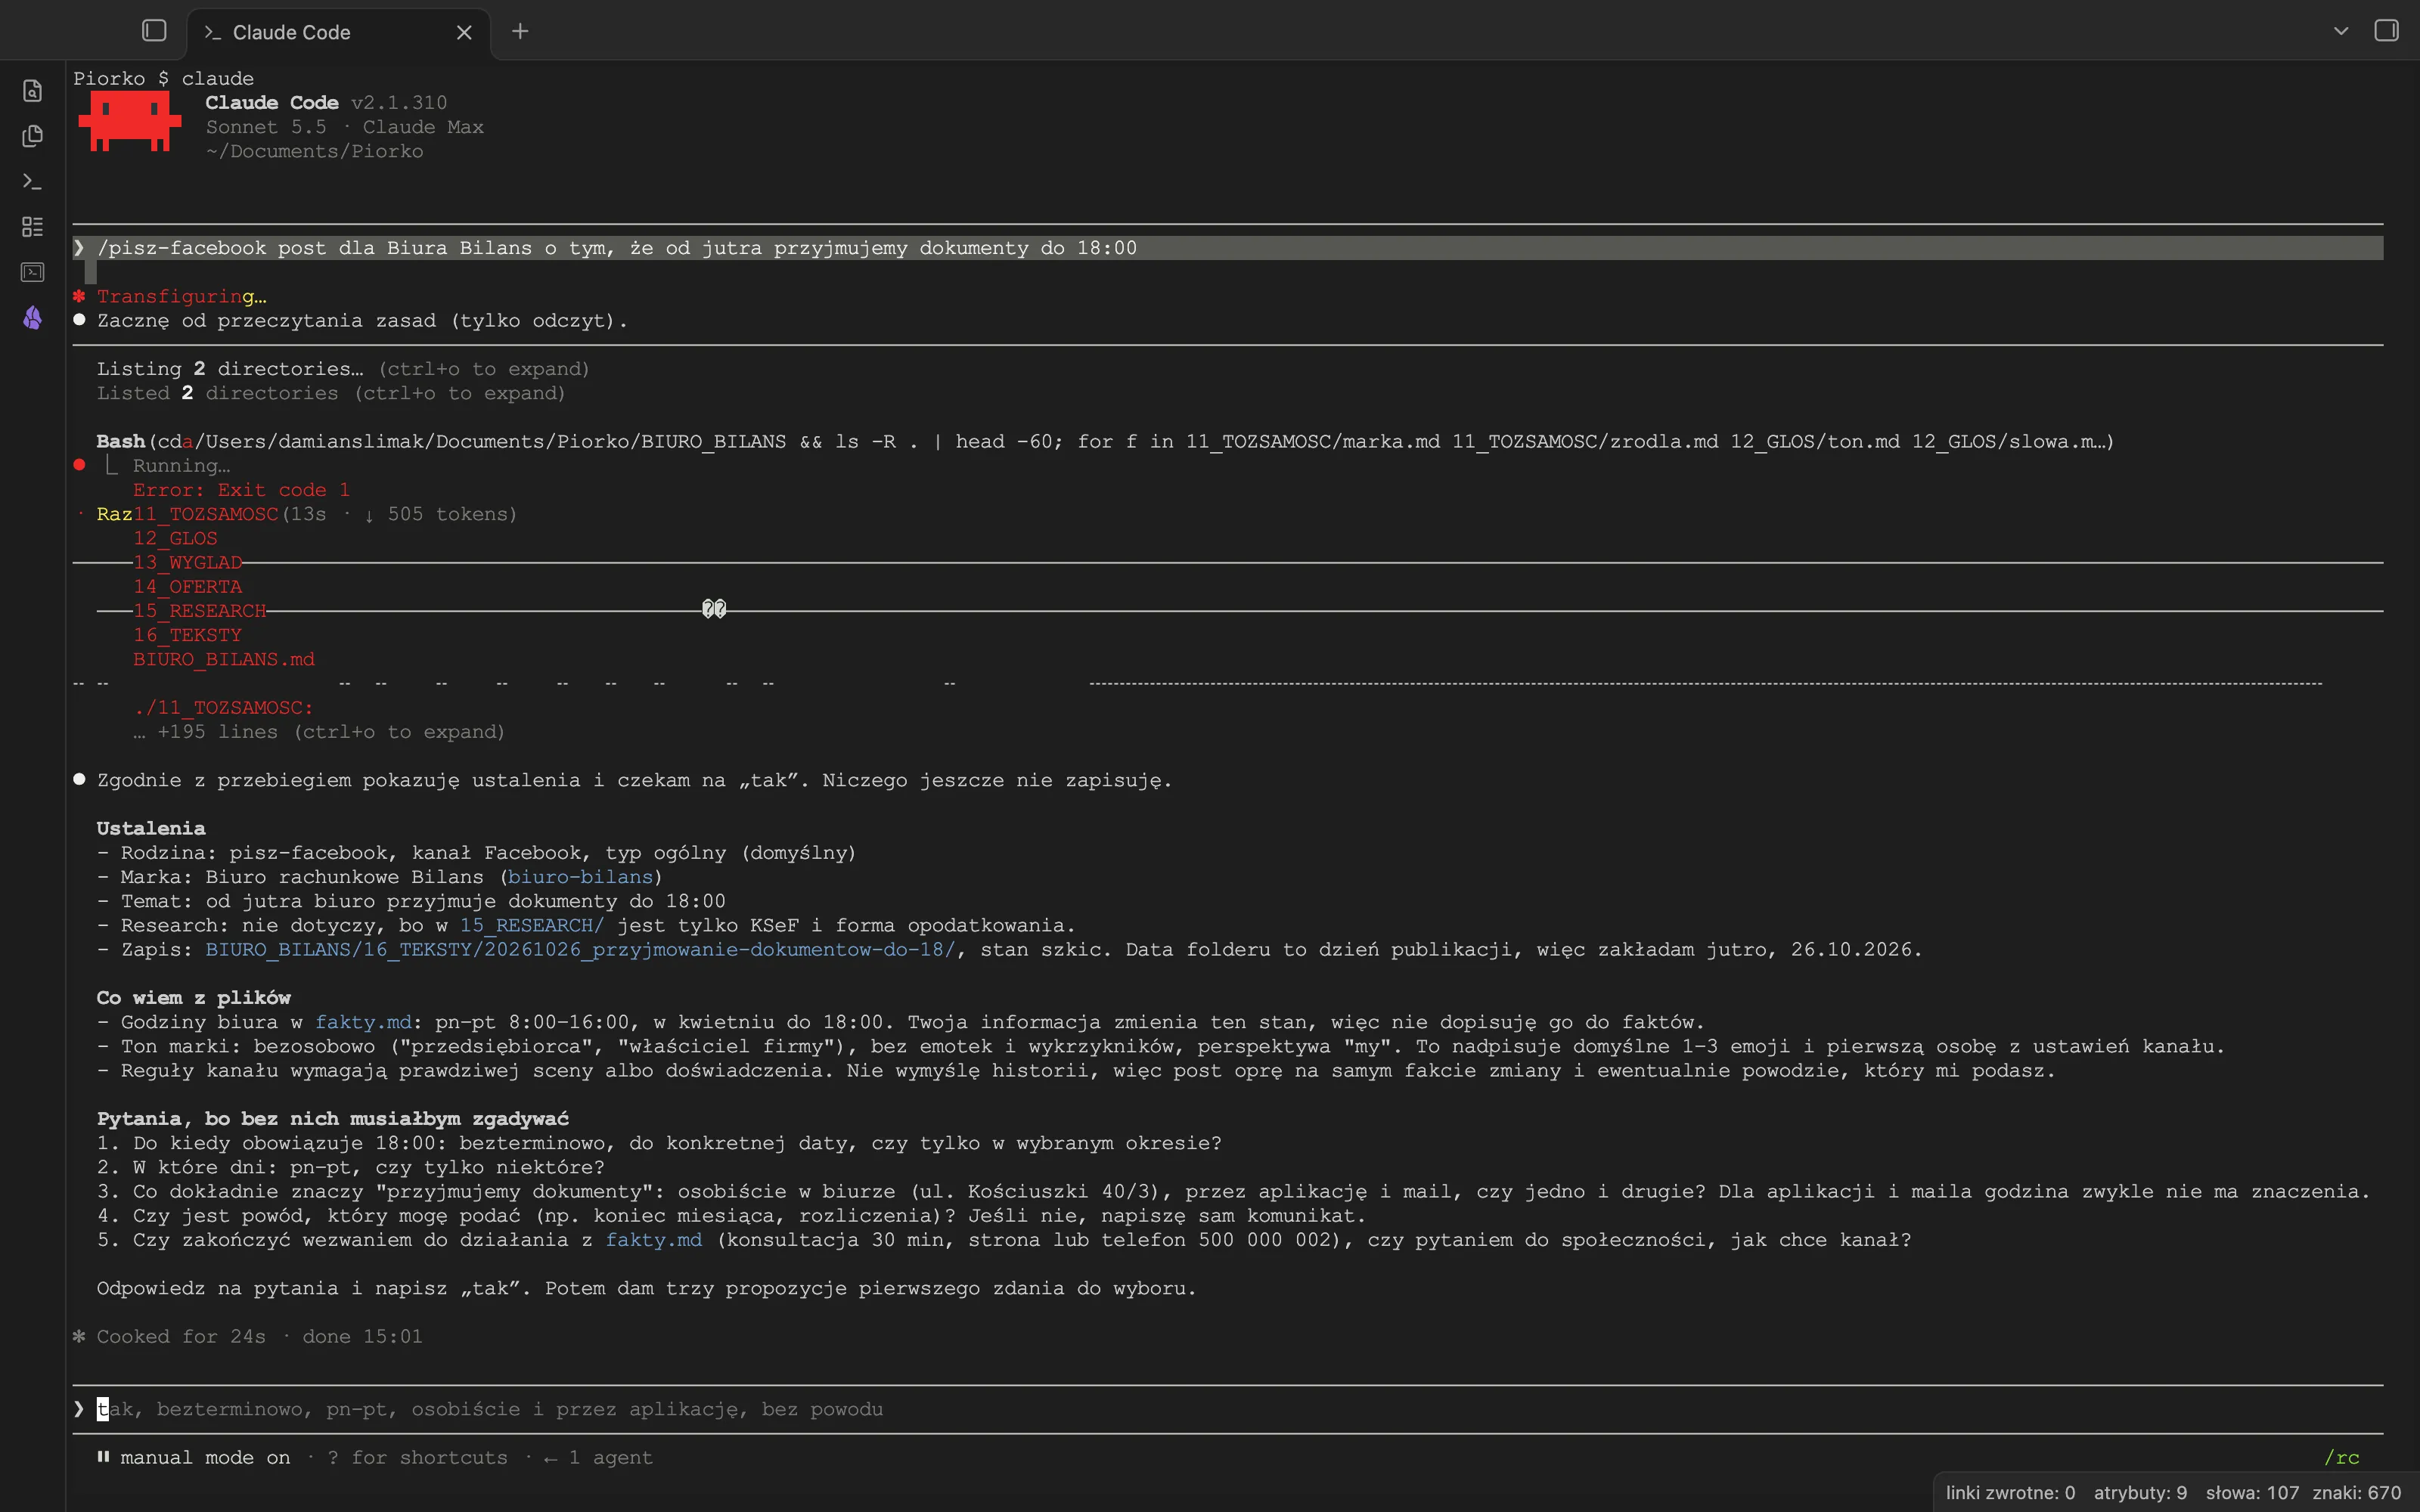Click the green /rc label
Screen dimensions: 2420x1512
click(2341, 1458)
